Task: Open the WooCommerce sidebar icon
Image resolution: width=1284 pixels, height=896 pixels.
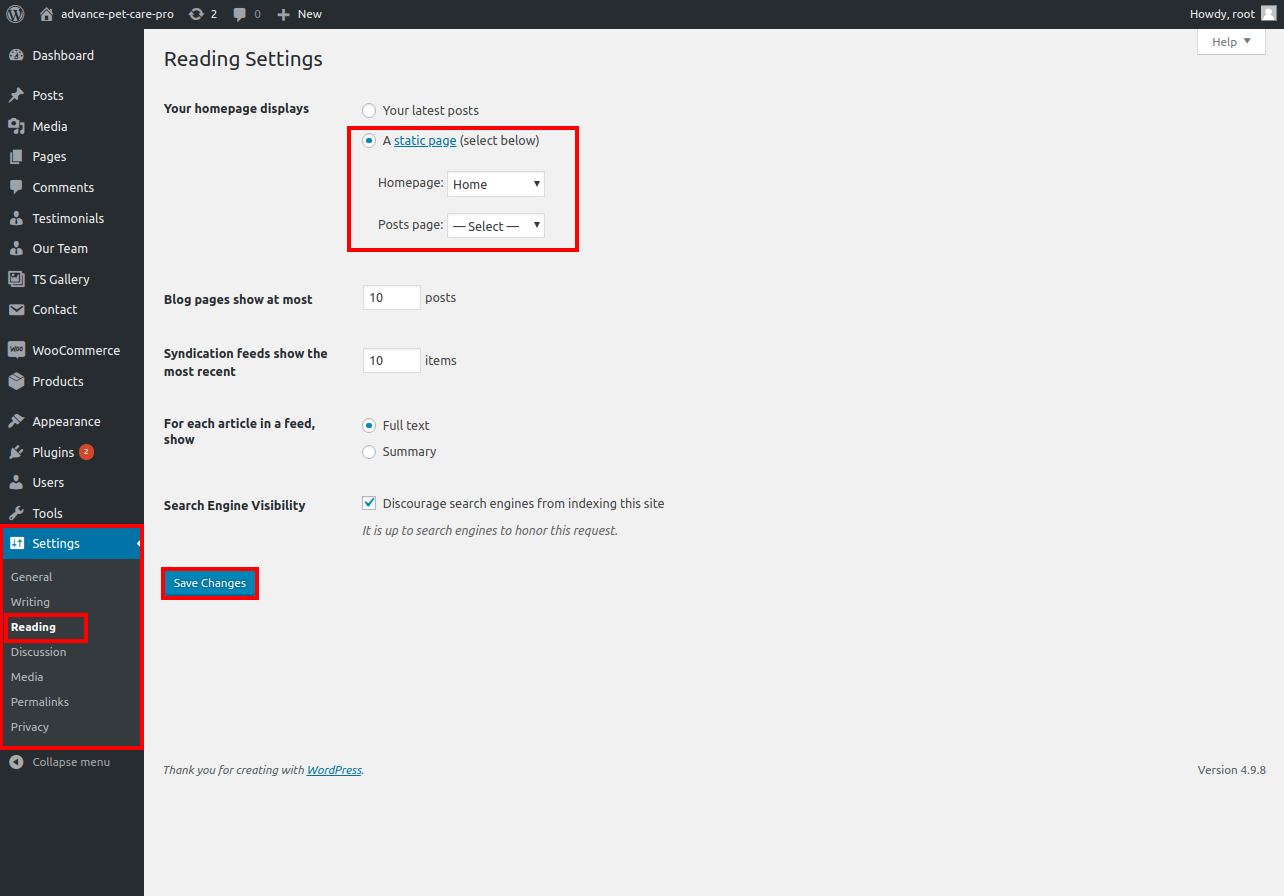Action: pyautogui.click(x=16, y=350)
